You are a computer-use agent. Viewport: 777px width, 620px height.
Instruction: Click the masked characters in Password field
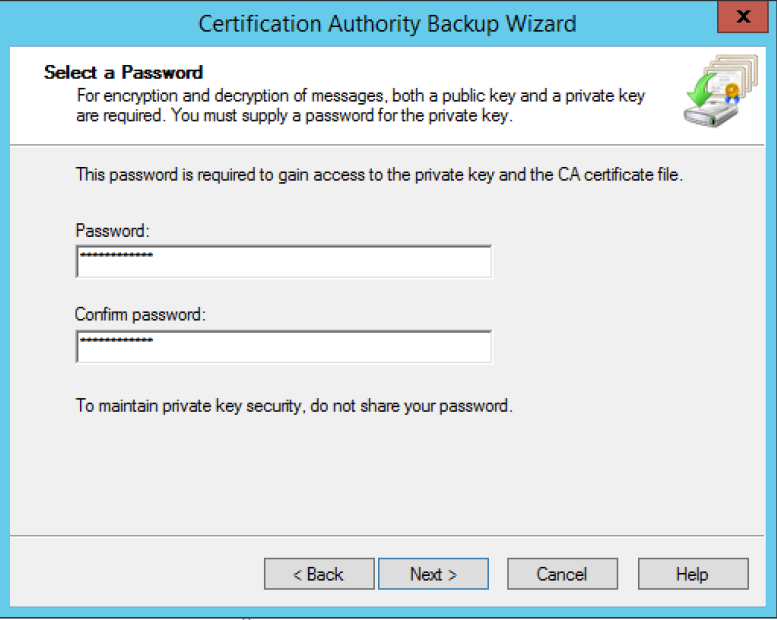[116, 257]
